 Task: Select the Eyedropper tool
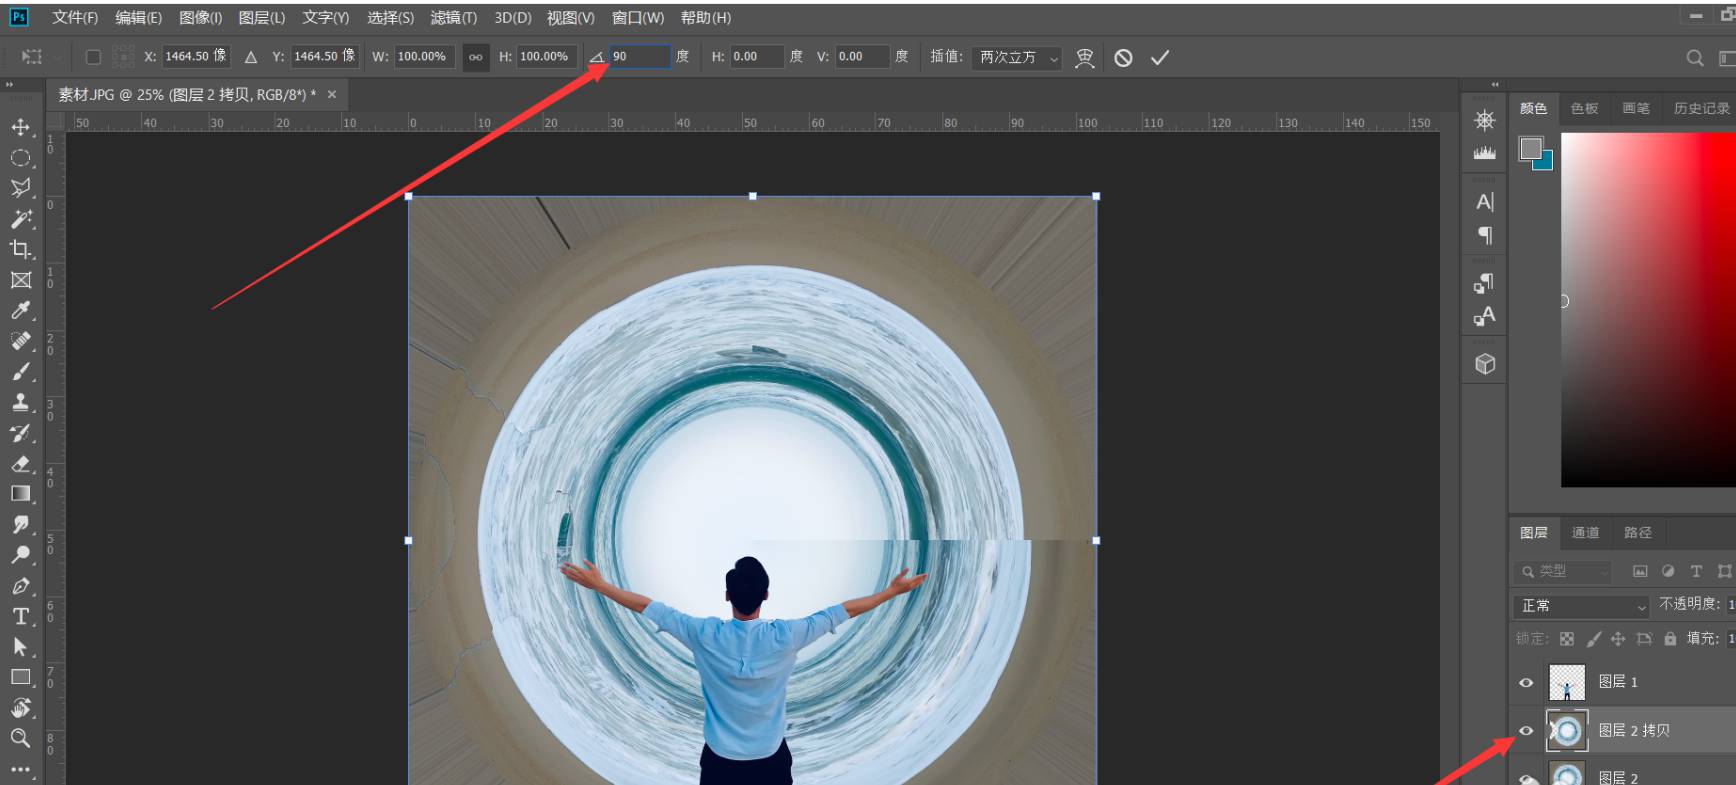[20, 311]
